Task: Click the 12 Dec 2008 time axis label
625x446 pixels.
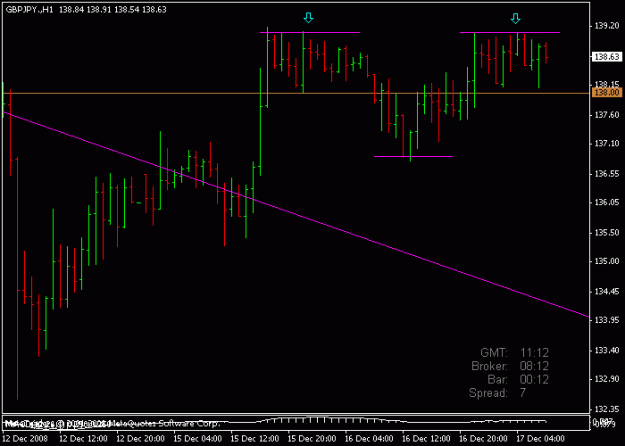Action: coord(26,438)
